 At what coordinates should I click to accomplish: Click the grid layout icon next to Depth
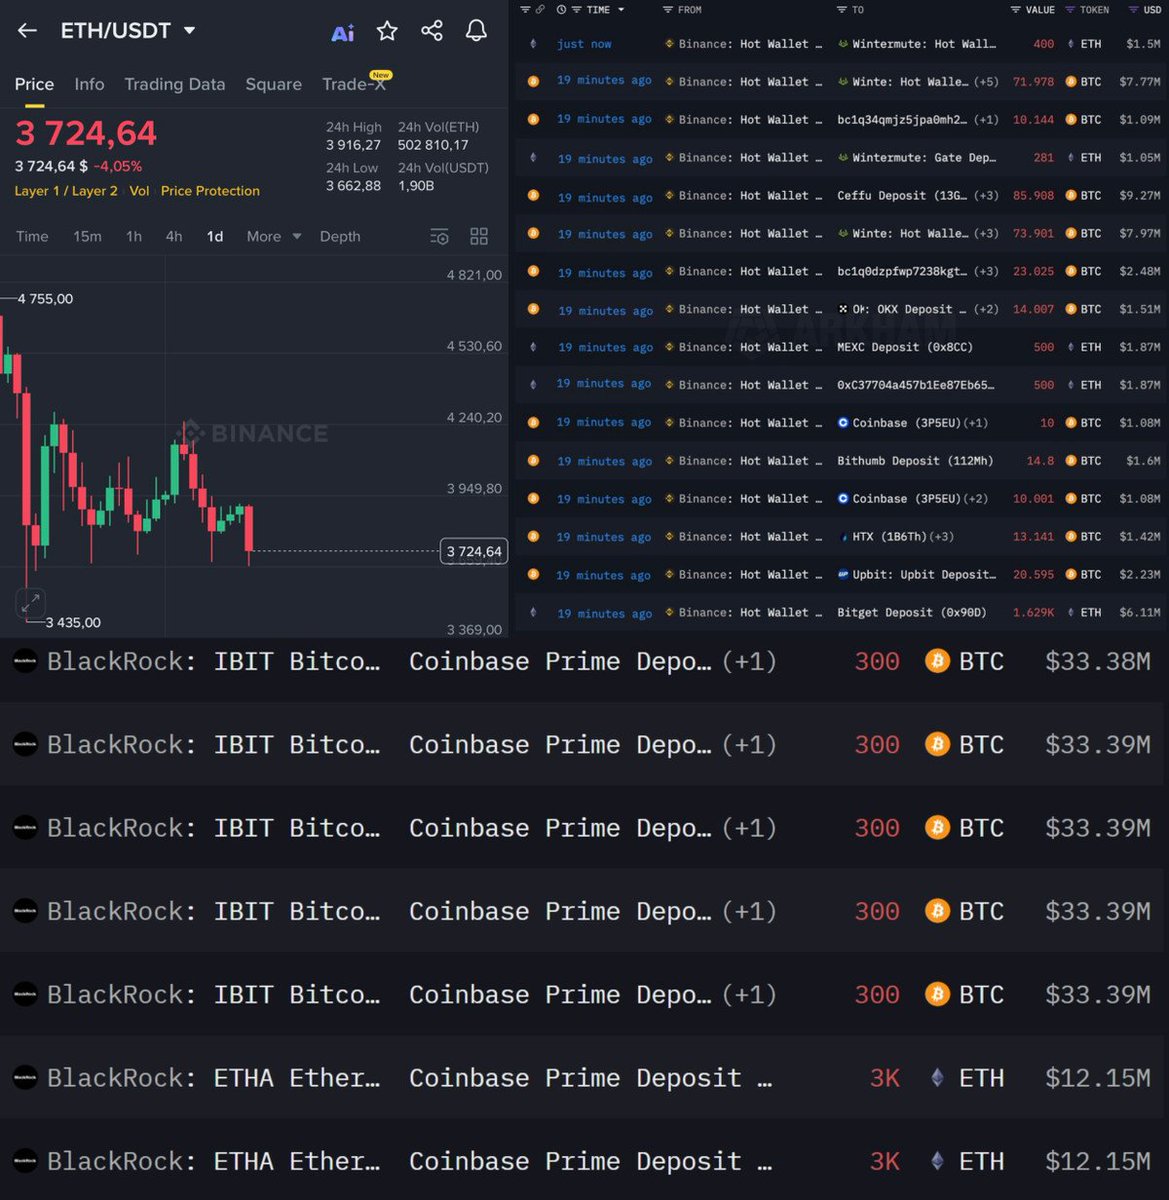479,236
